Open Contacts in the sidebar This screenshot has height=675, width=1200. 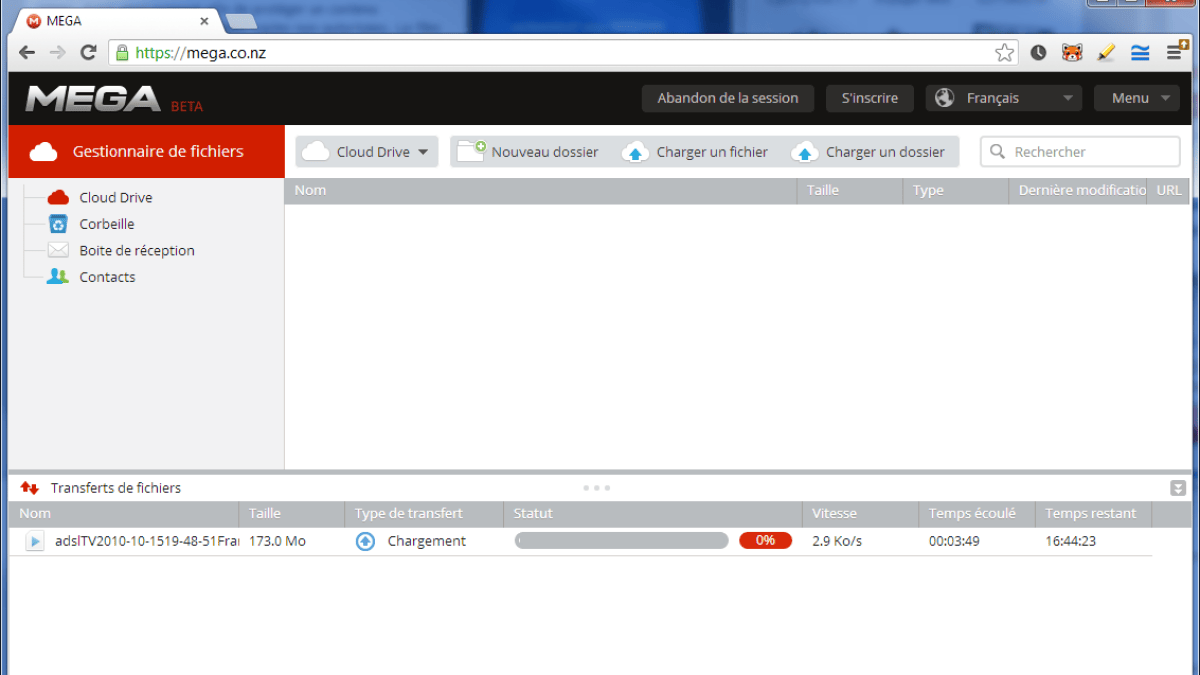(x=107, y=277)
